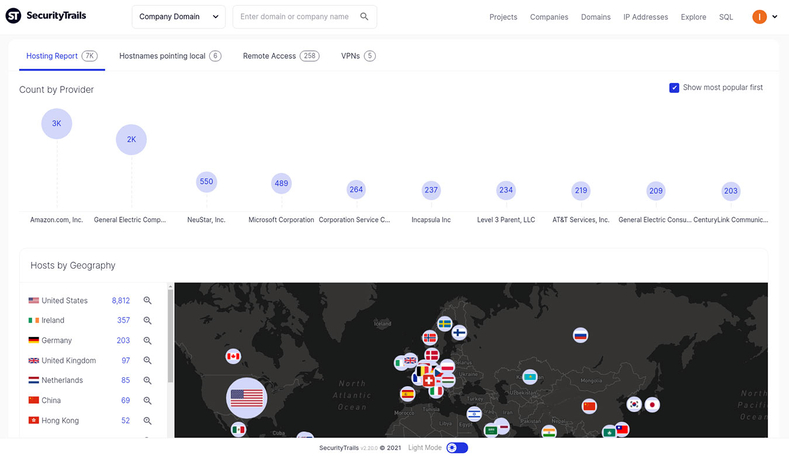
Task: Open Domains in the top navigation
Action: [x=596, y=17]
